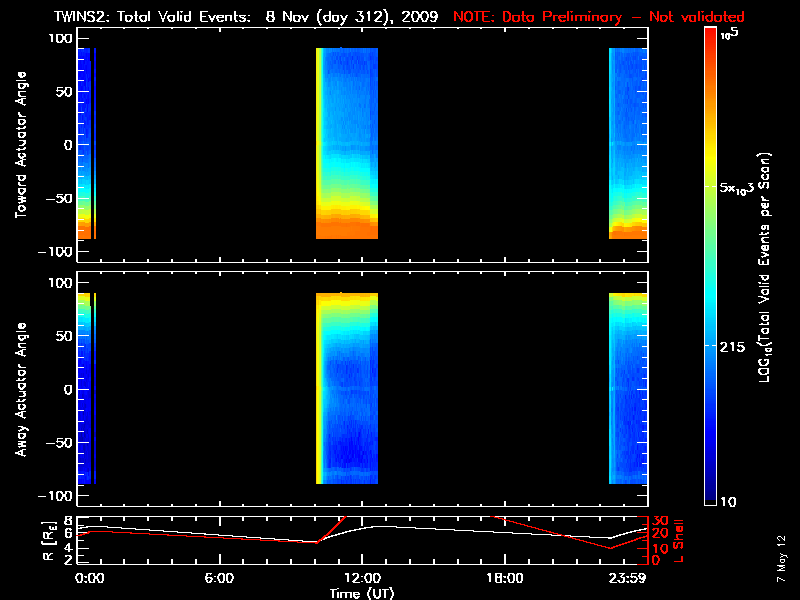Click the 5x10^3 label on the colorbar
This screenshot has height=600, width=800.
(741, 188)
